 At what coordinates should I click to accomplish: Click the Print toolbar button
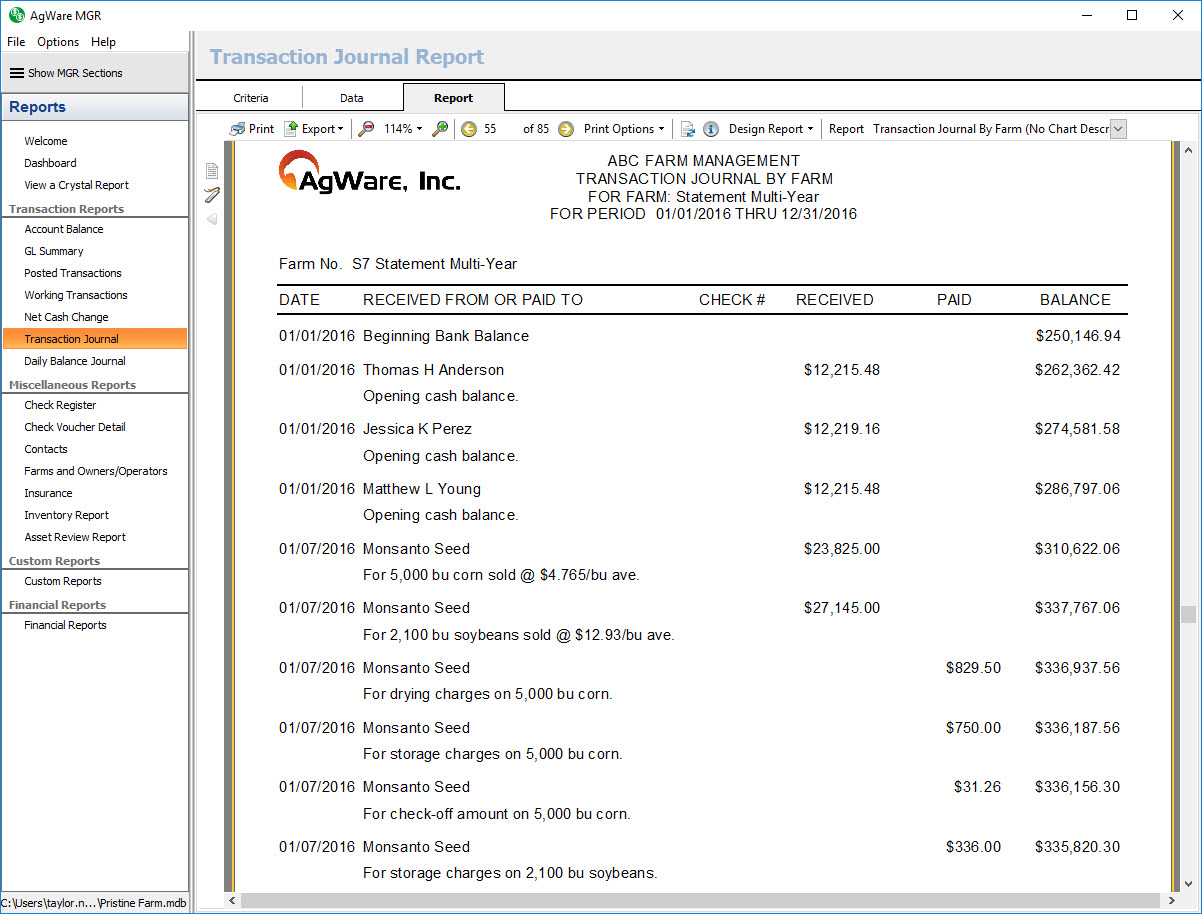tap(251, 129)
